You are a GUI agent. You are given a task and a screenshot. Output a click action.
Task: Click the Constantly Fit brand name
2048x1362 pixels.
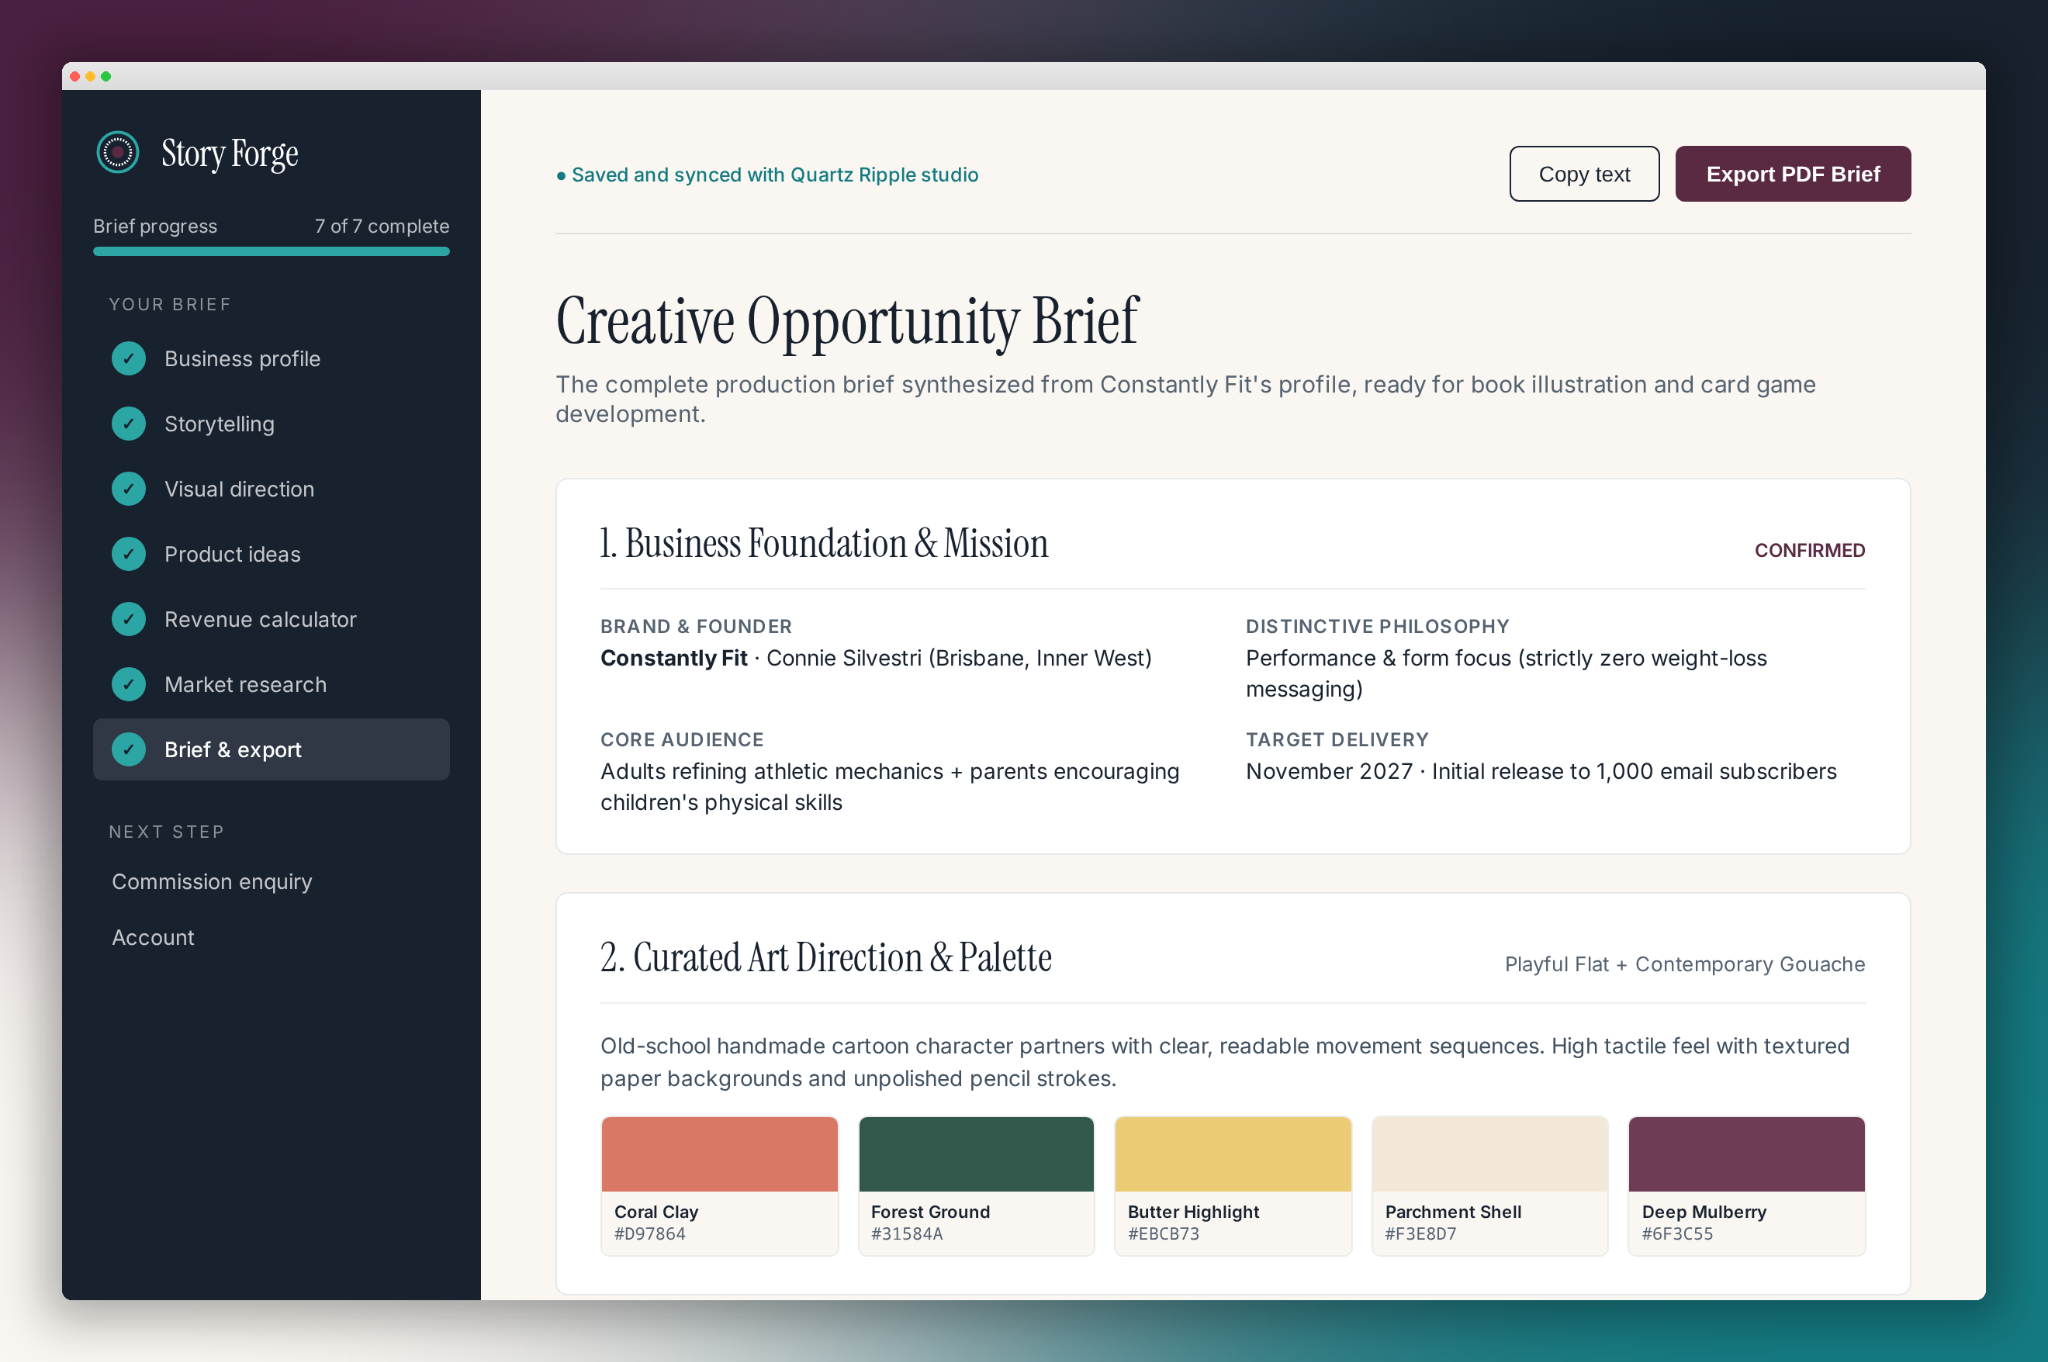(x=674, y=658)
